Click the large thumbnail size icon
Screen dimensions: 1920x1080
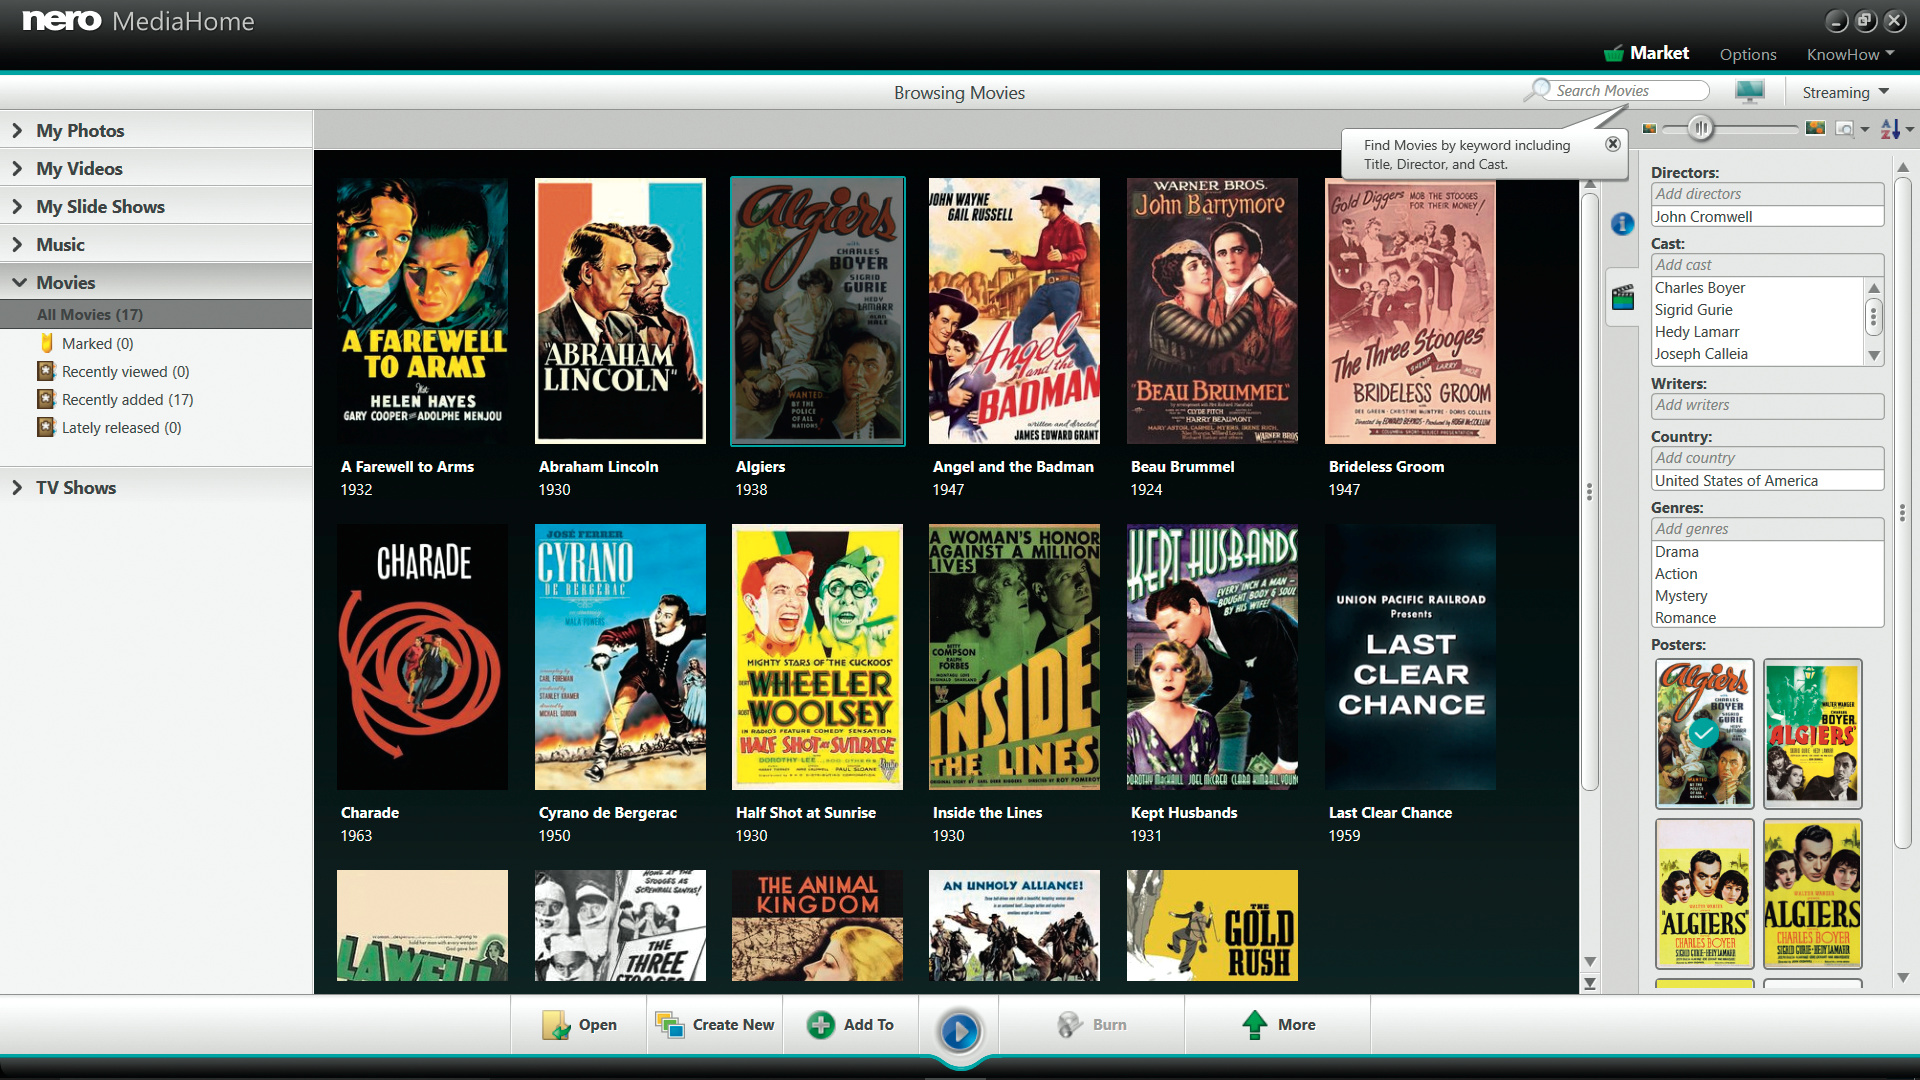(x=1815, y=128)
